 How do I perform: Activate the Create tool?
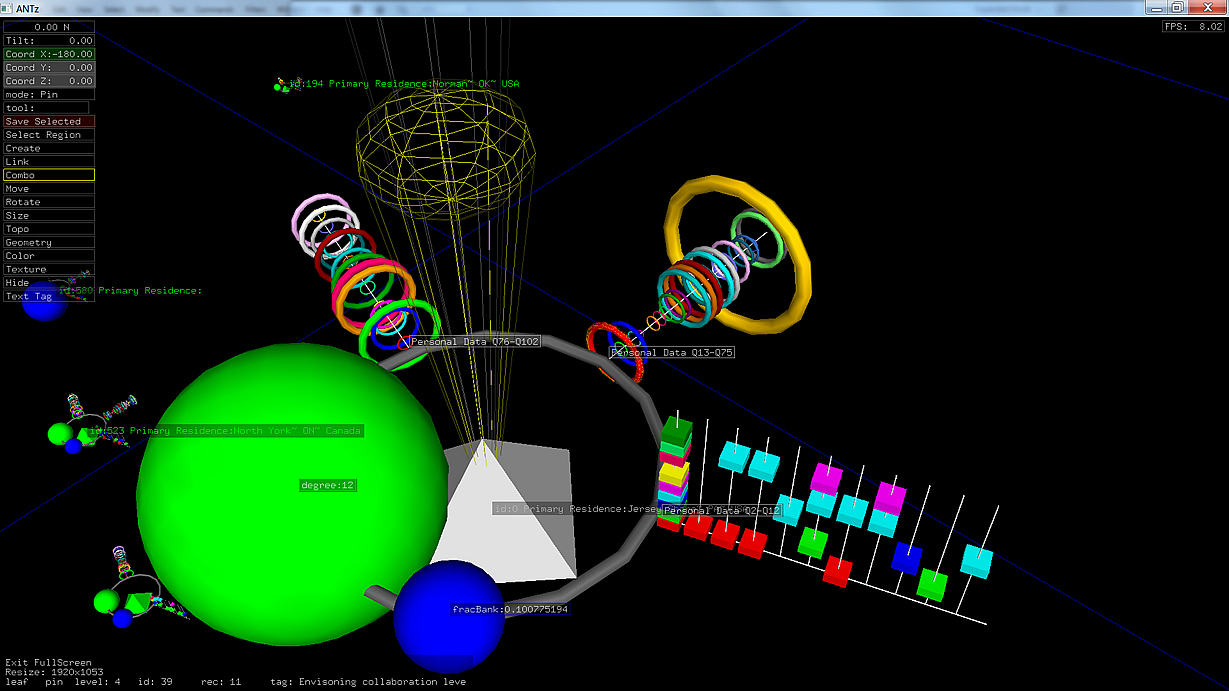click(49, 148)
